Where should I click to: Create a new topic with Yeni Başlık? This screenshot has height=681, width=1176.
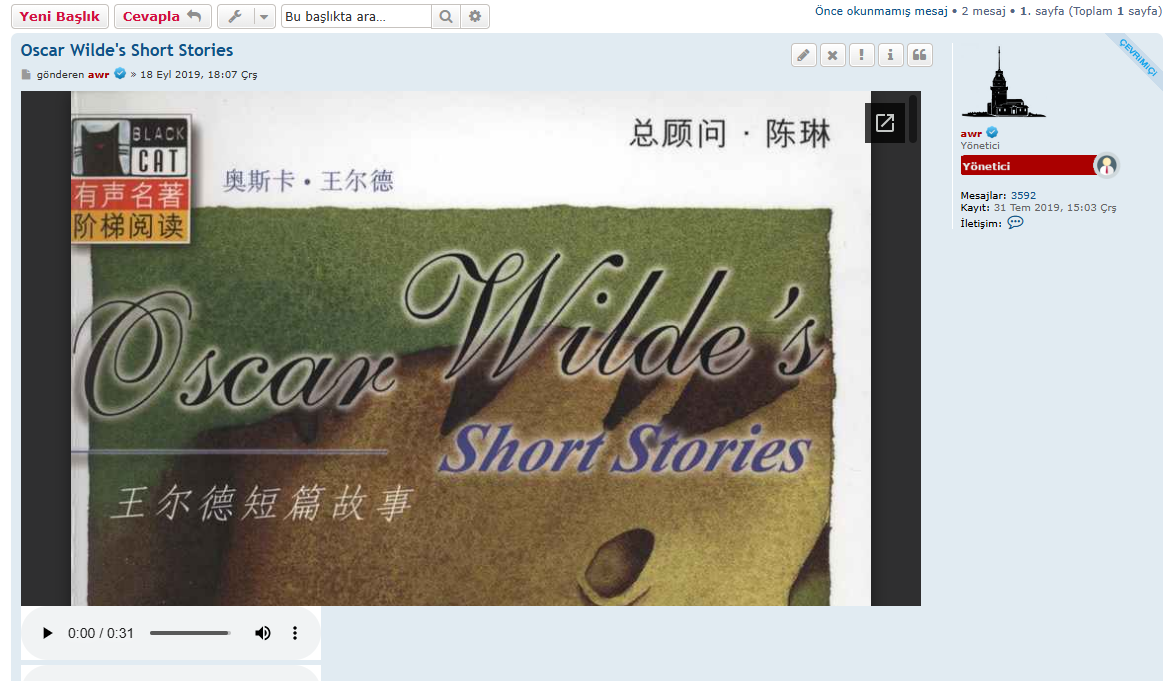pyautogui.click(x=62, y=16)
